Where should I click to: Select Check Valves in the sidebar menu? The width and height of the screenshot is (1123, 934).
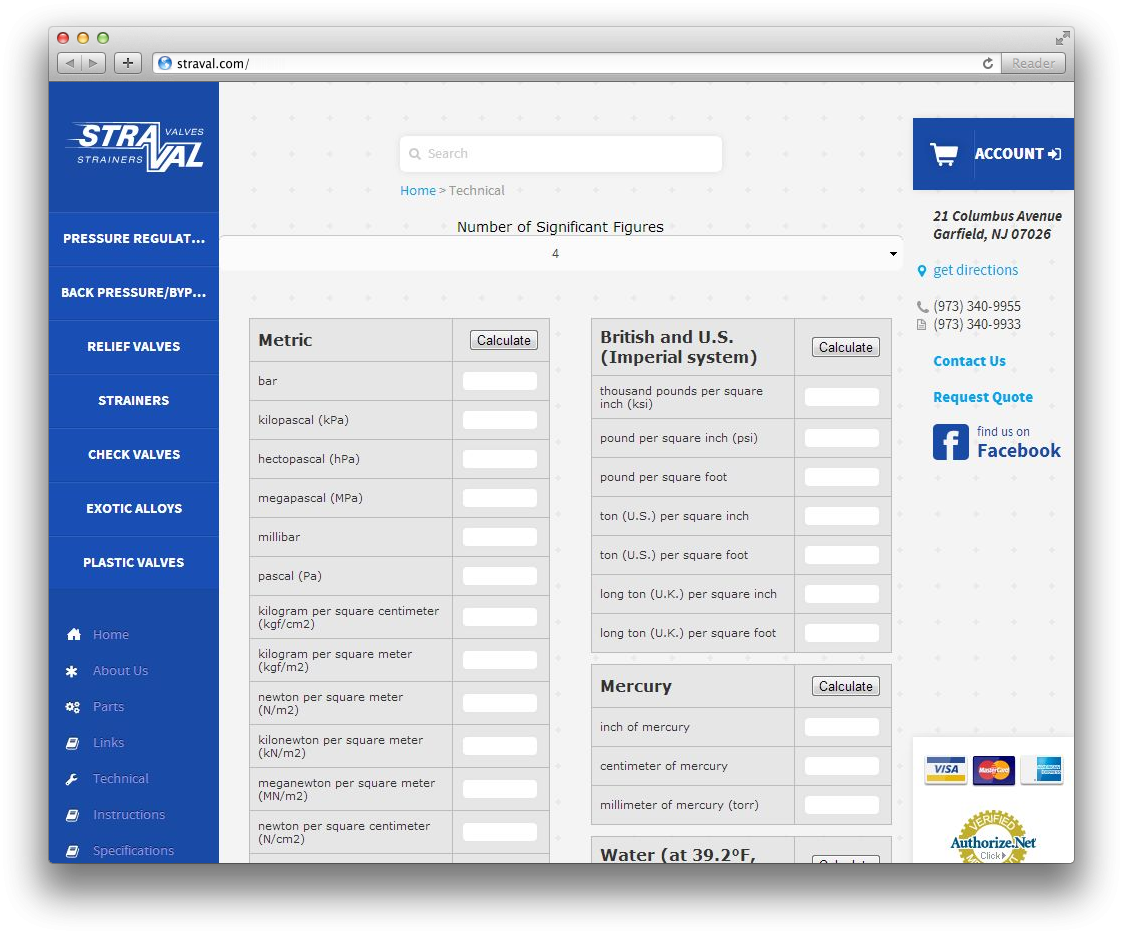[134, 455]
